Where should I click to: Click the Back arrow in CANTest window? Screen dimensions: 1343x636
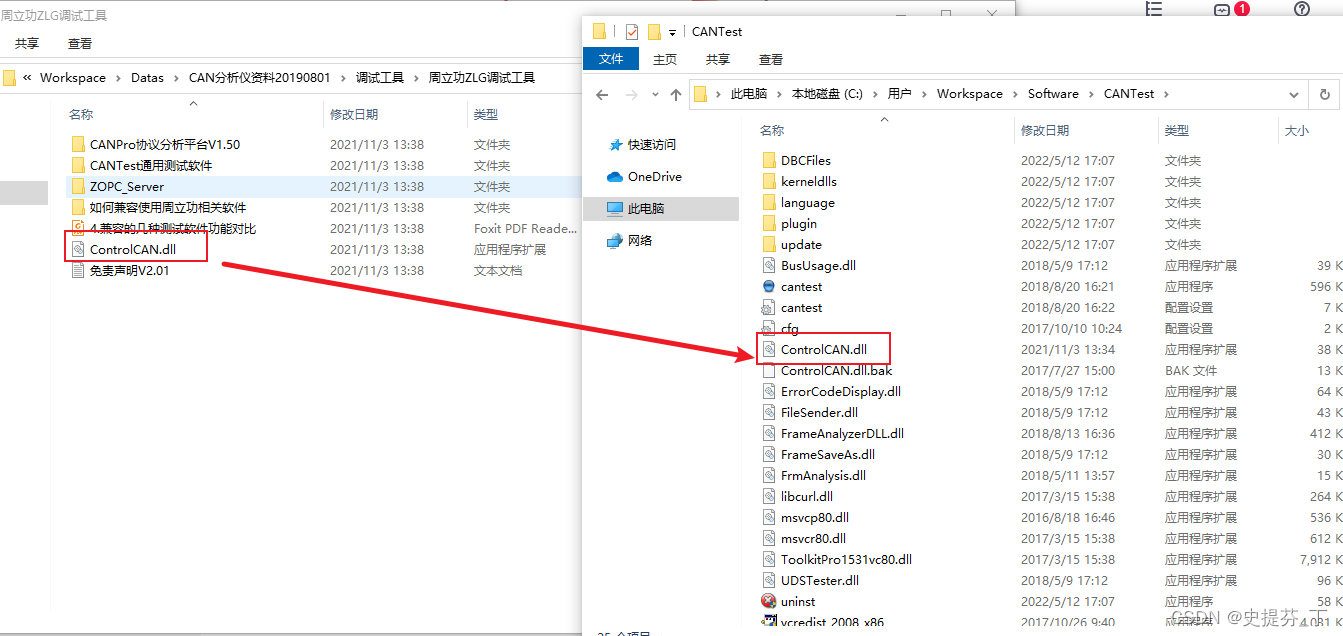point(602,95)
